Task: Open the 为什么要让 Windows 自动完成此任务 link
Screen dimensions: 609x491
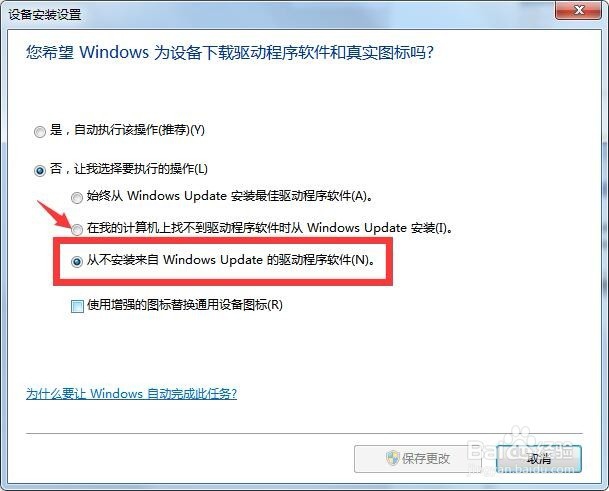Action: pyautogui.click(x=131, y=393)
